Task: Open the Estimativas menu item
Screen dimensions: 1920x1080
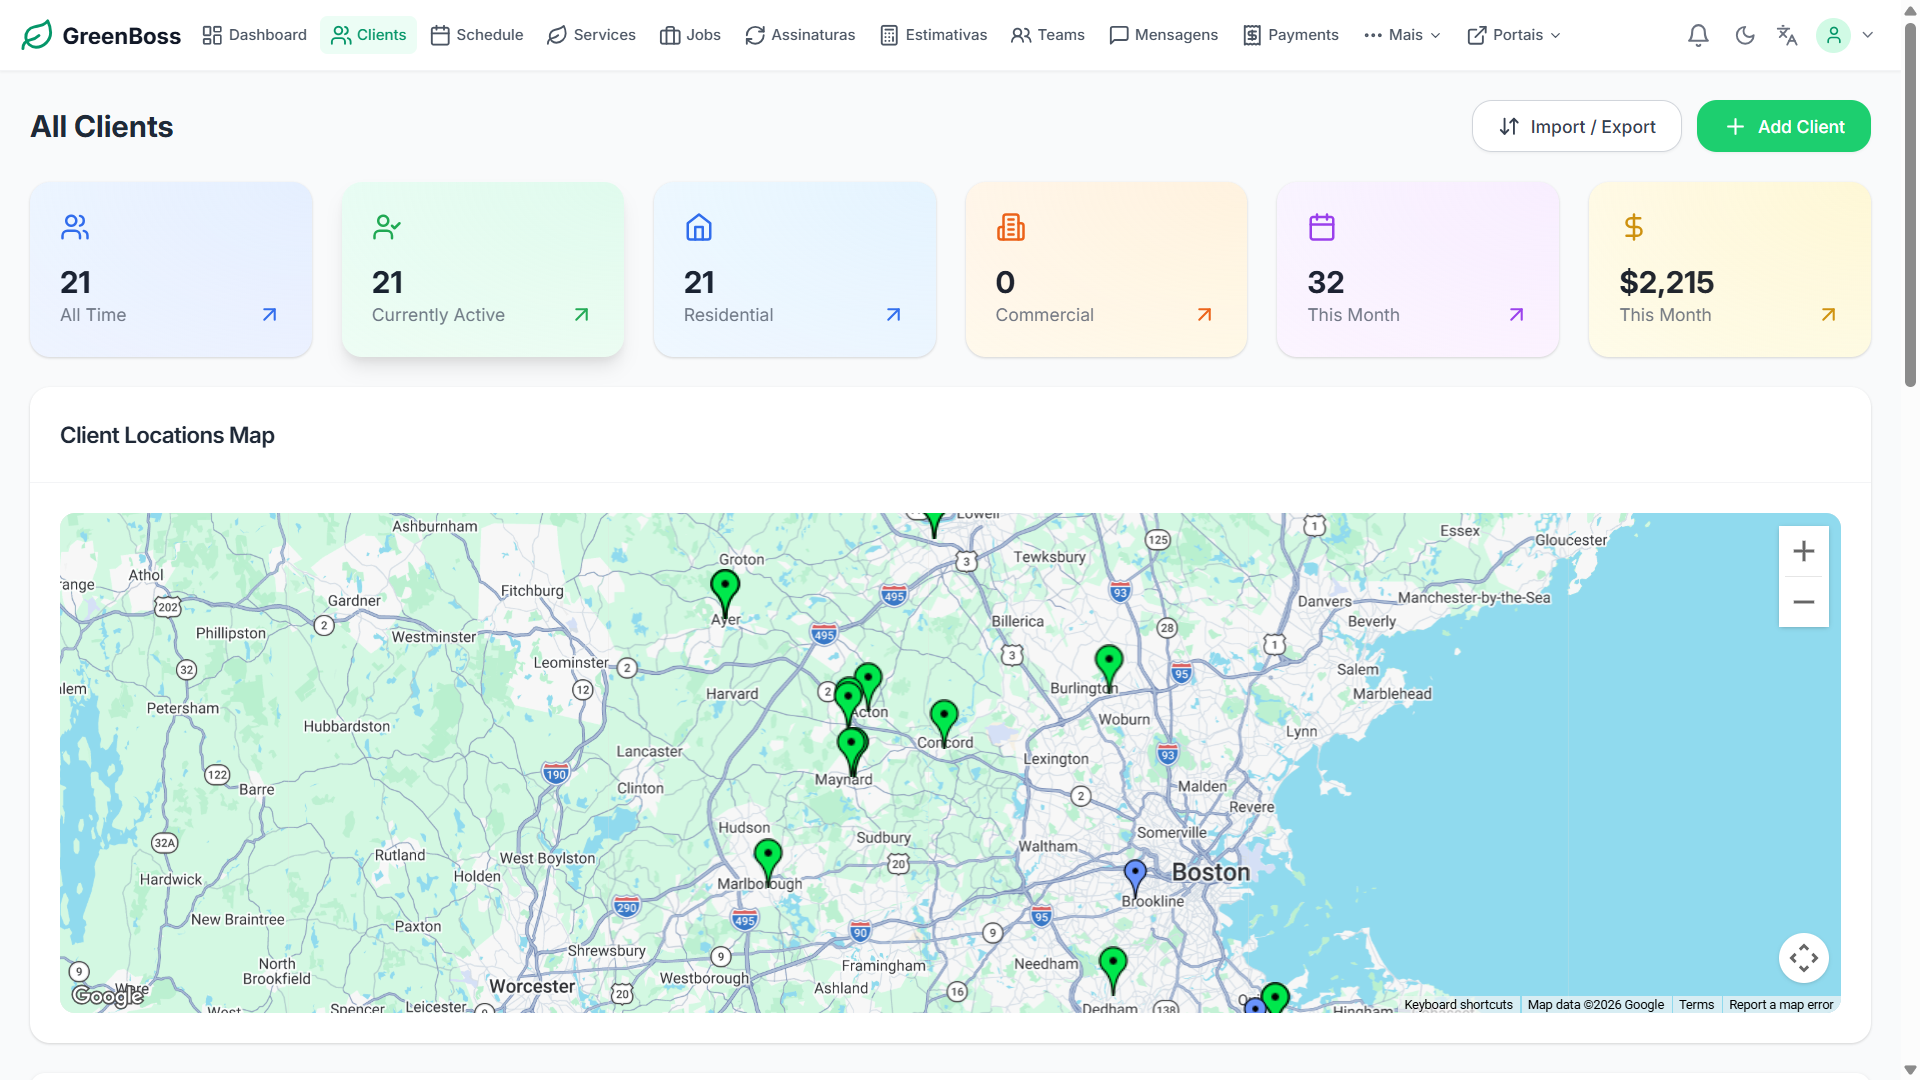Action: click(x=933, y=35)
